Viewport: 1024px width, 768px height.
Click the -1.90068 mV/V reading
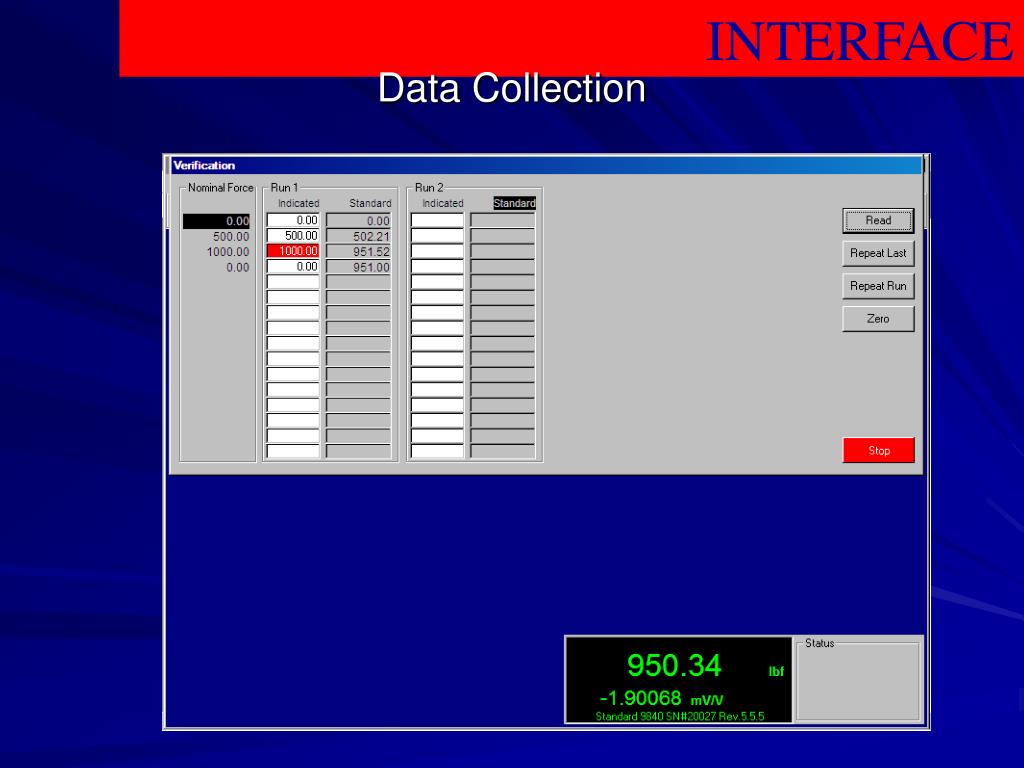[x=661, y=698]
